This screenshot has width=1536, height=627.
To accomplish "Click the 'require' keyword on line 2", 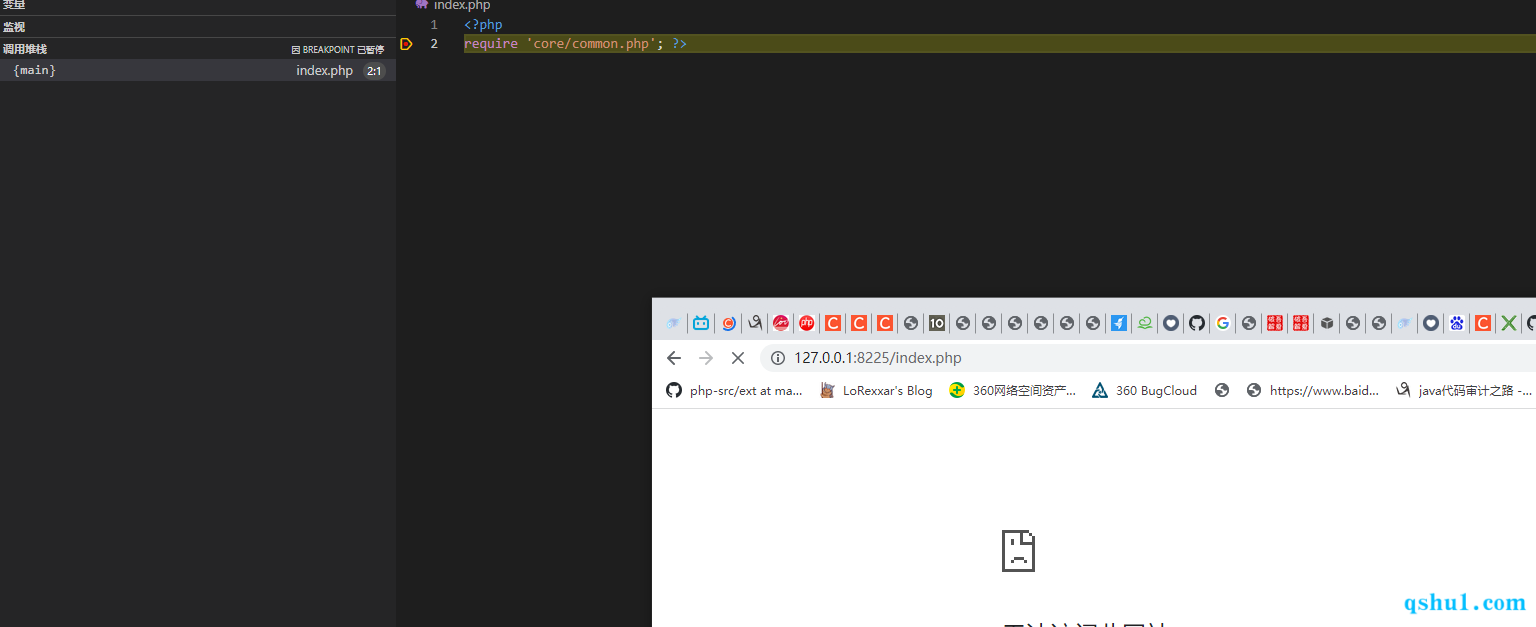I will coord(491,44).
